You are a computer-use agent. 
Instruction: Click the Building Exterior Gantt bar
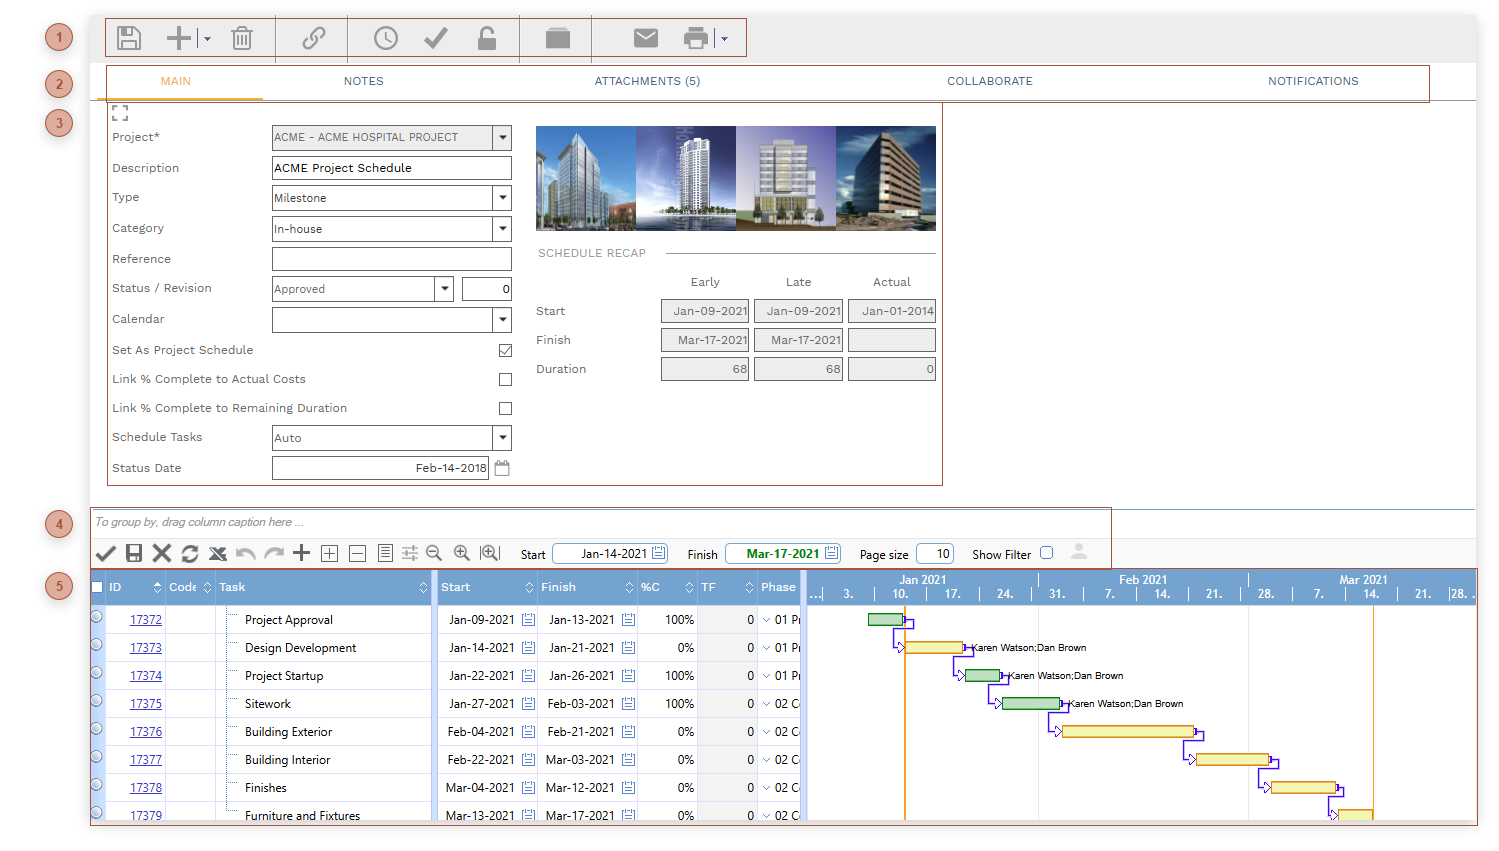pos(1127,732)
